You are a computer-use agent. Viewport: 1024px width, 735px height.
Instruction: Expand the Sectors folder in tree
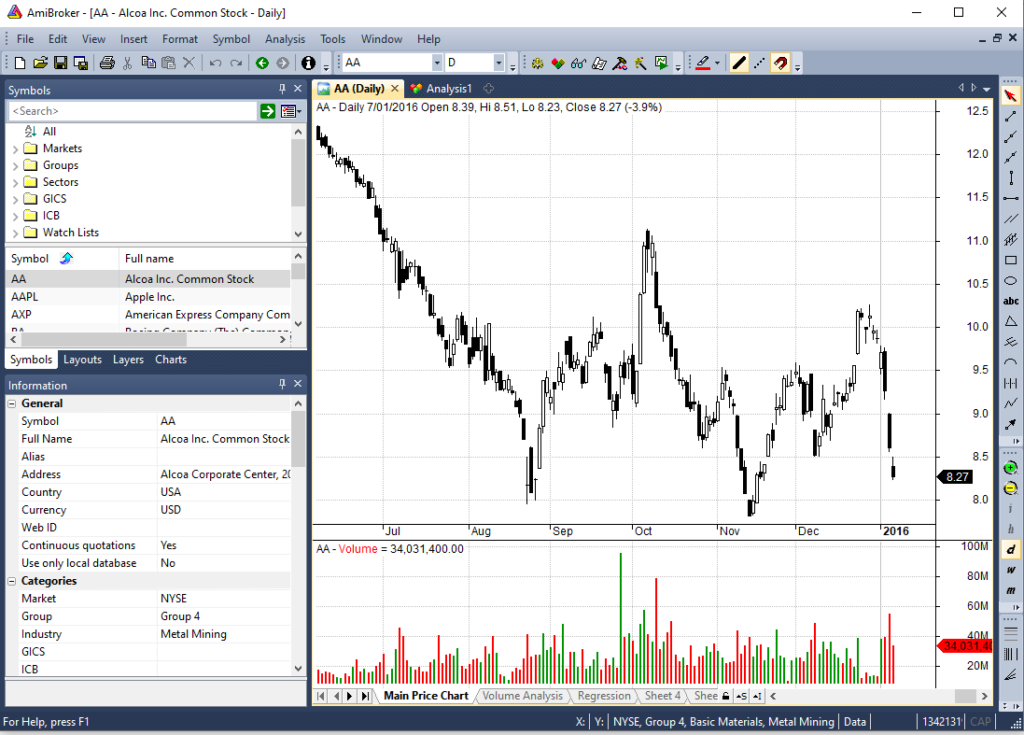[x=15, y=182]
